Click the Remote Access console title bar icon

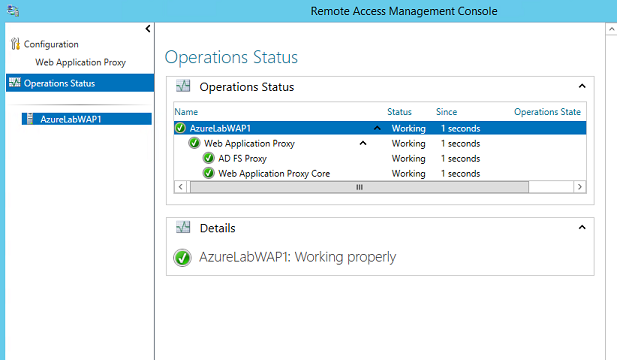(x=13, y=11)
